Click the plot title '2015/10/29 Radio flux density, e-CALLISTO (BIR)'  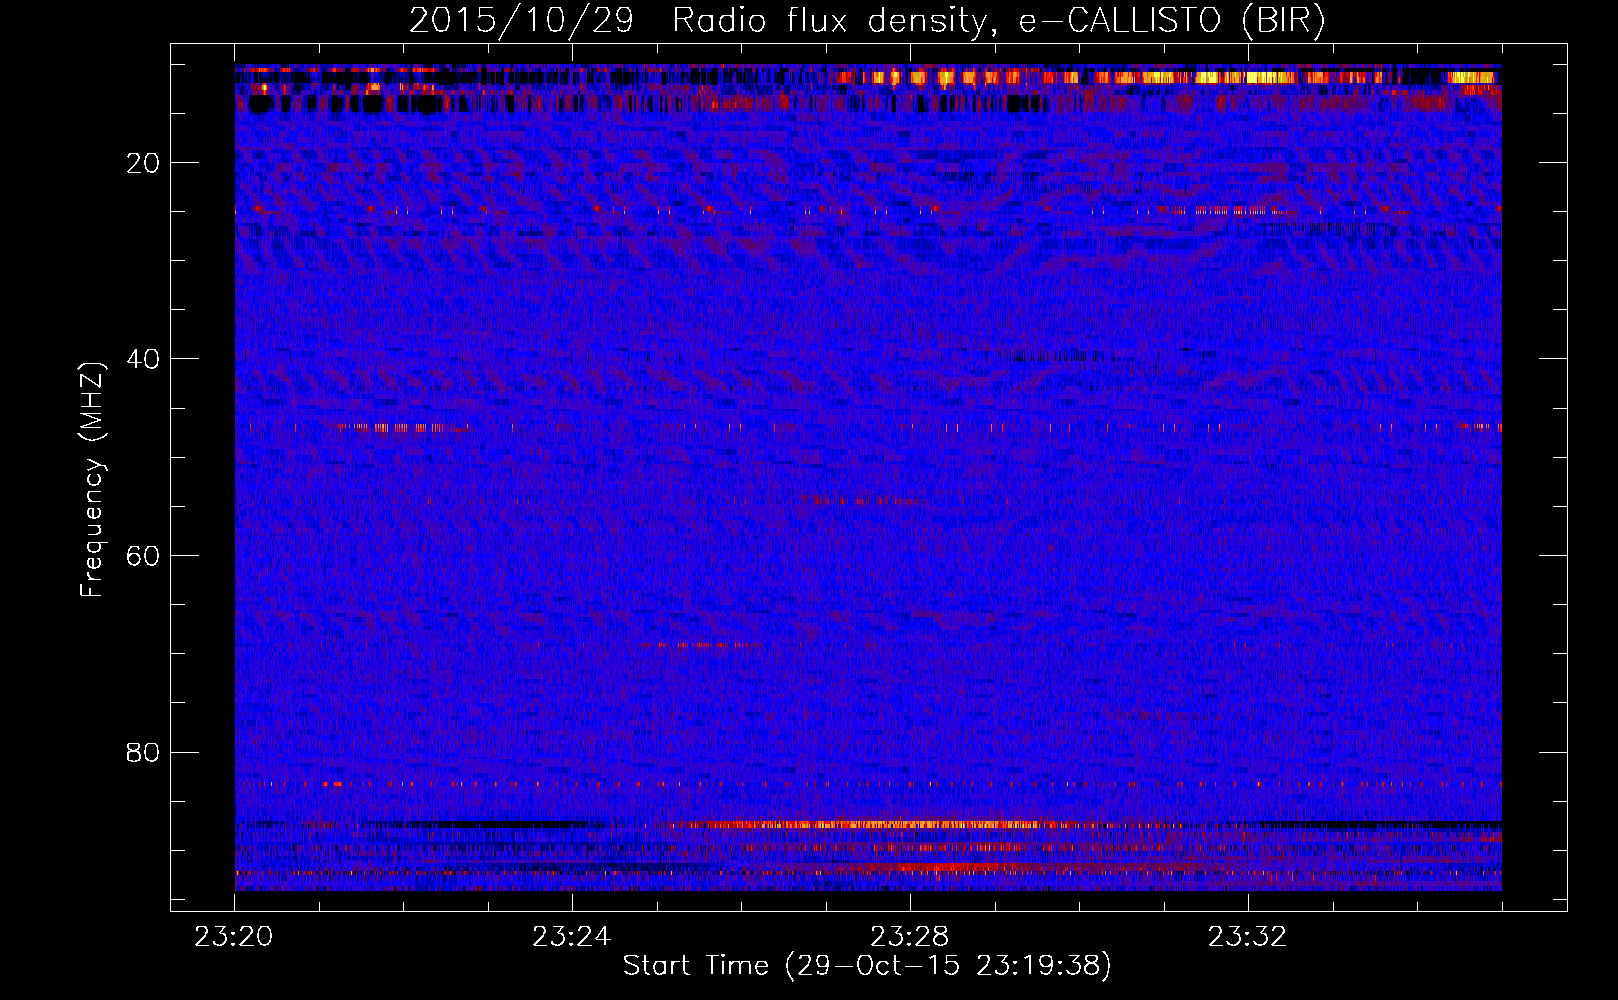pos(867,21)
